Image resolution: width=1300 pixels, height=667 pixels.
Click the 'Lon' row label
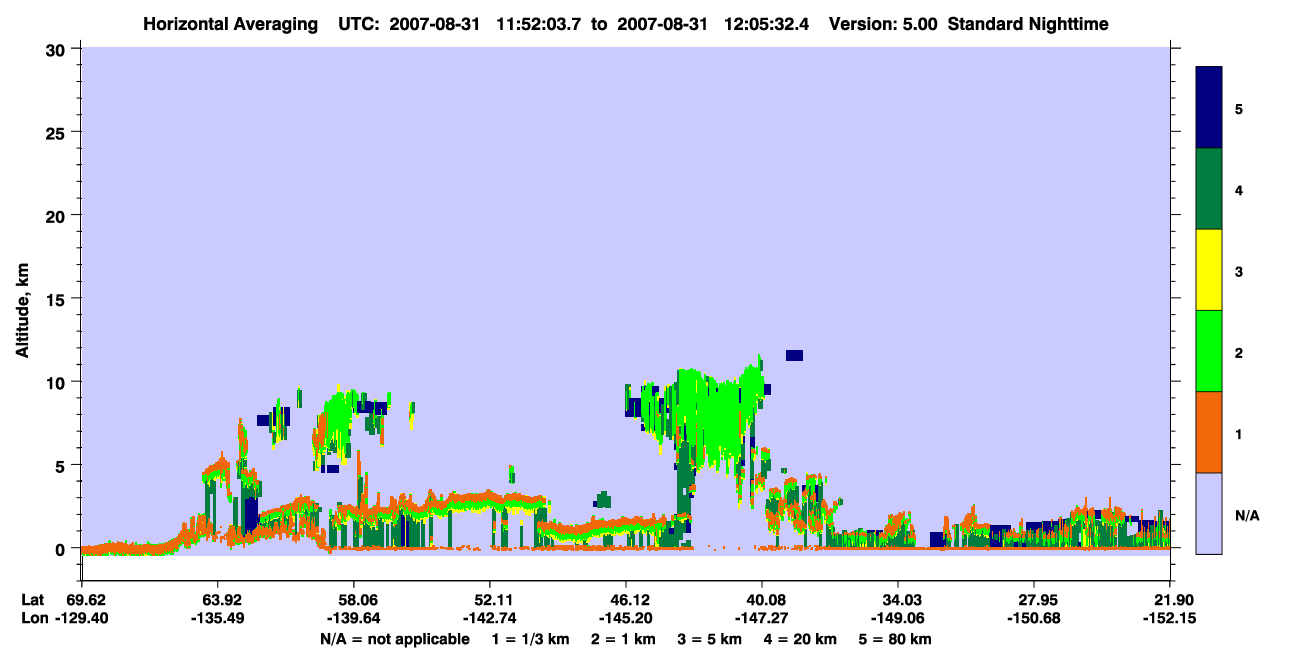point(33,618)
